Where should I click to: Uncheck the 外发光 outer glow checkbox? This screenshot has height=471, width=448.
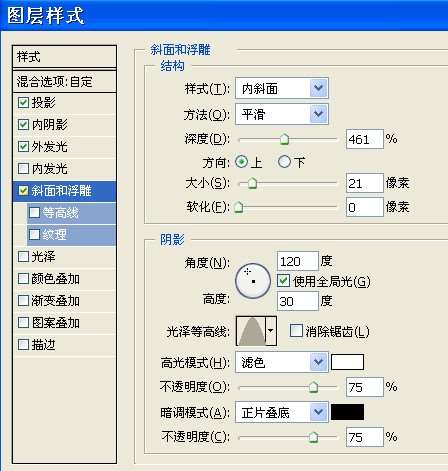(x=23, y=146)
